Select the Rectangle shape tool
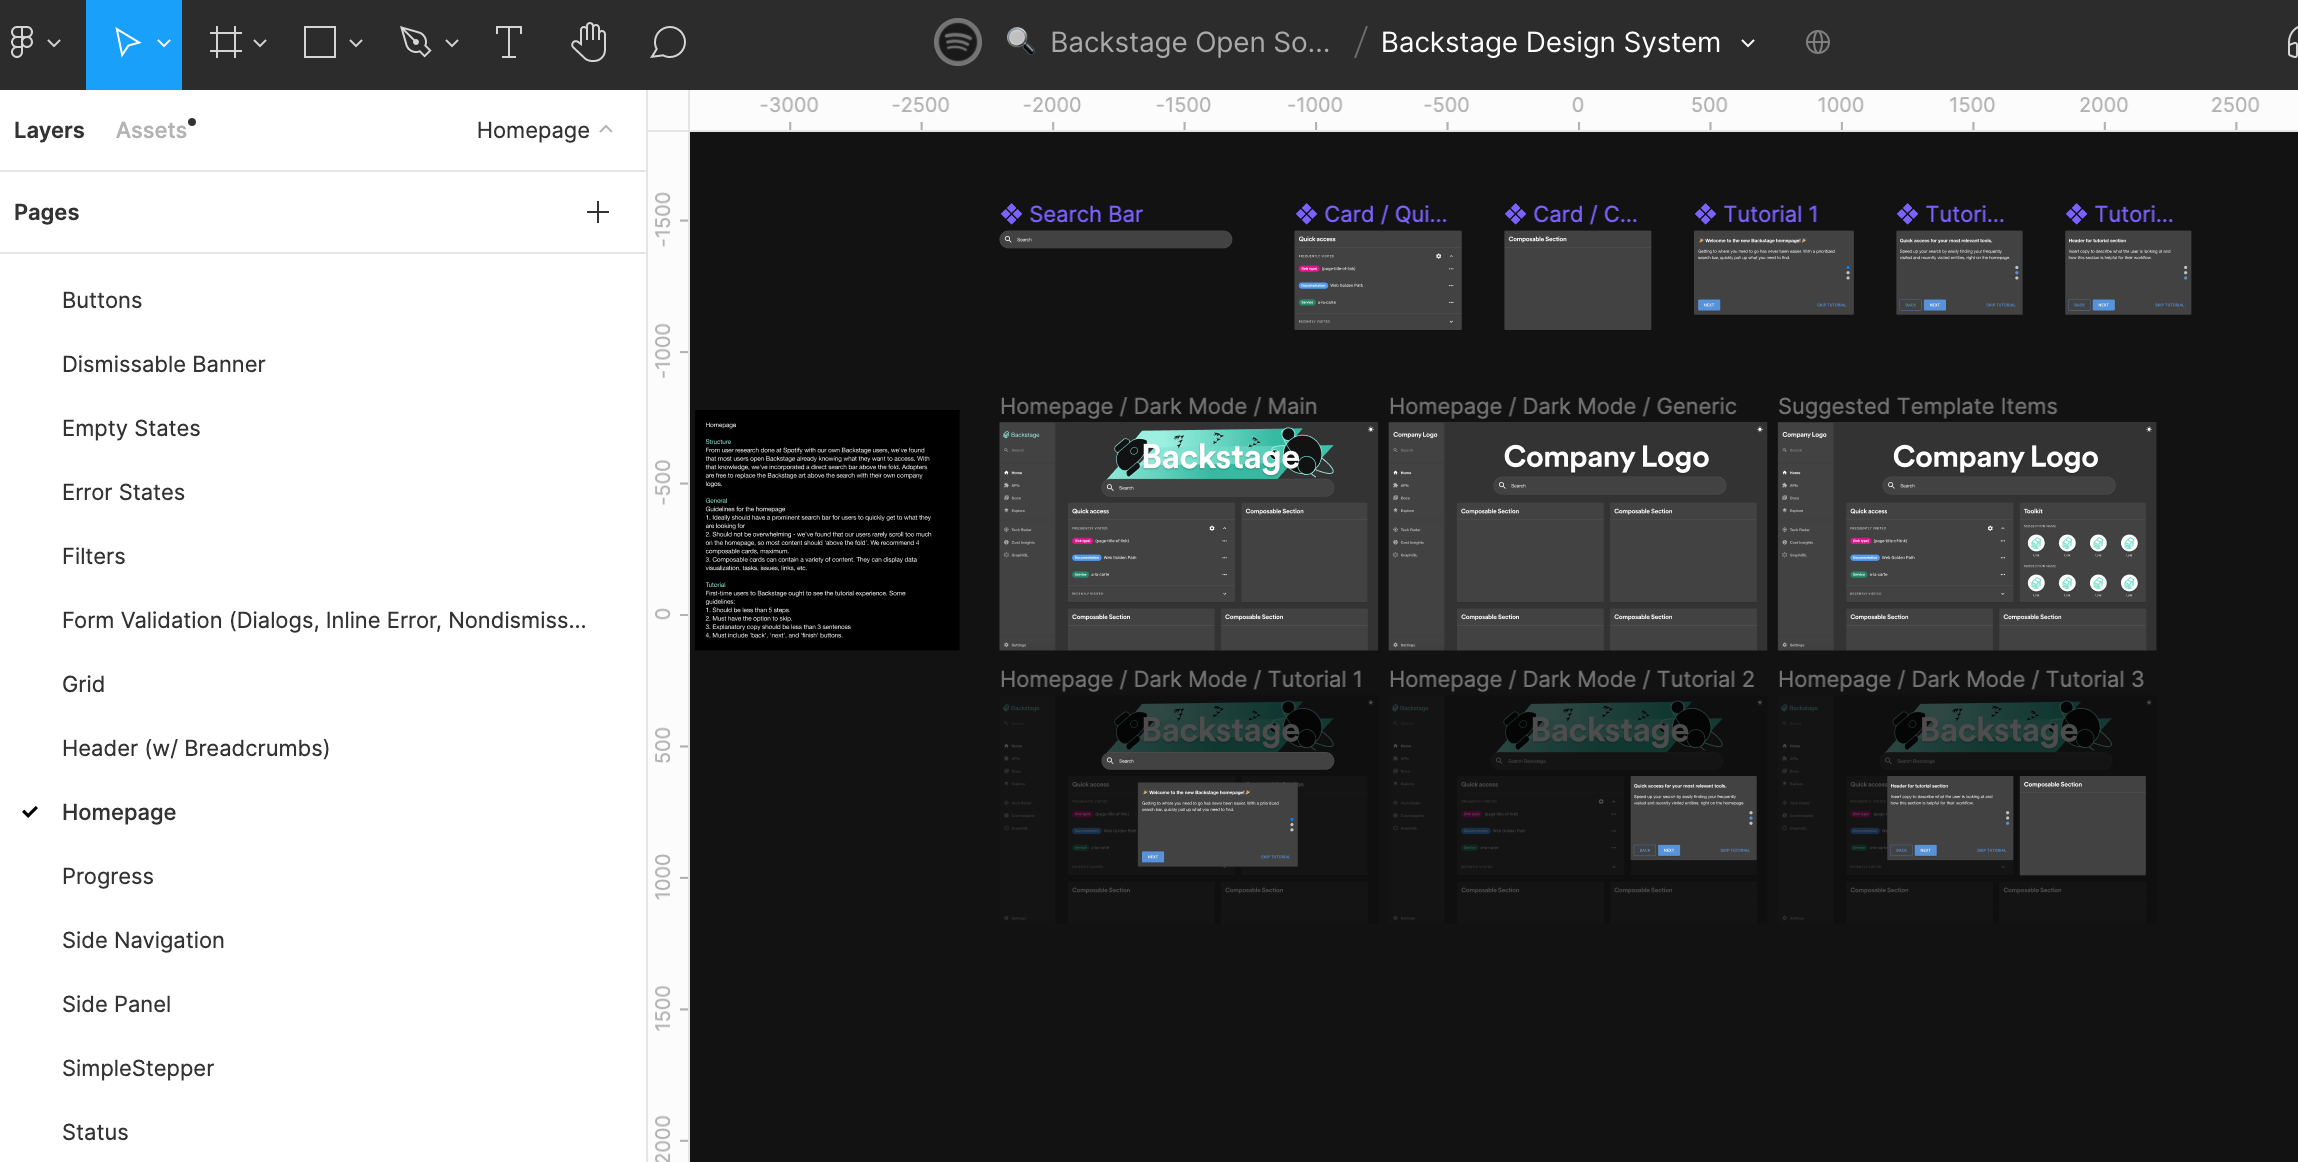Screen dimensions: 2298x1162 (x=319, y=42)
